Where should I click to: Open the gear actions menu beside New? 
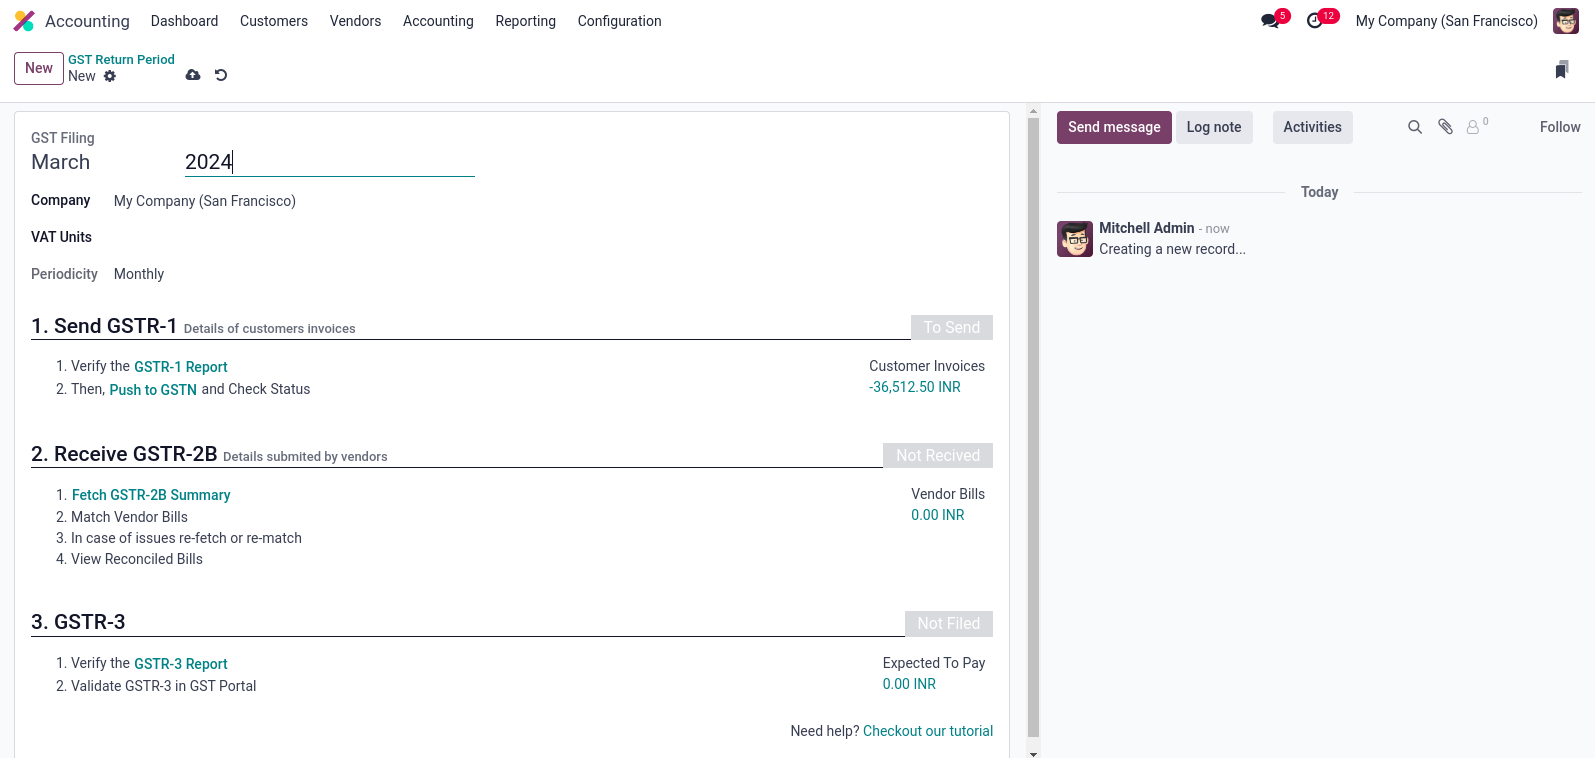[x=110, y=76]
